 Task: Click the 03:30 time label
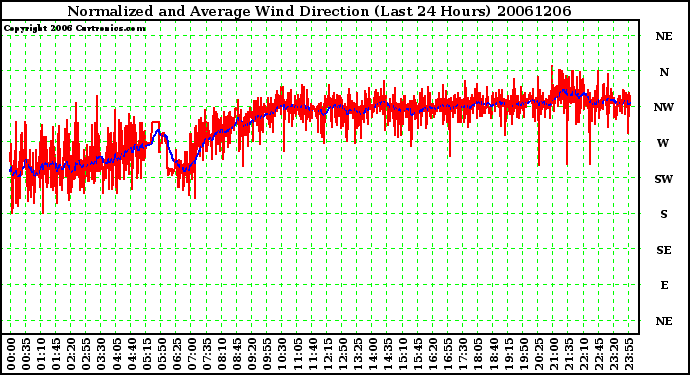tap(101, 354)
